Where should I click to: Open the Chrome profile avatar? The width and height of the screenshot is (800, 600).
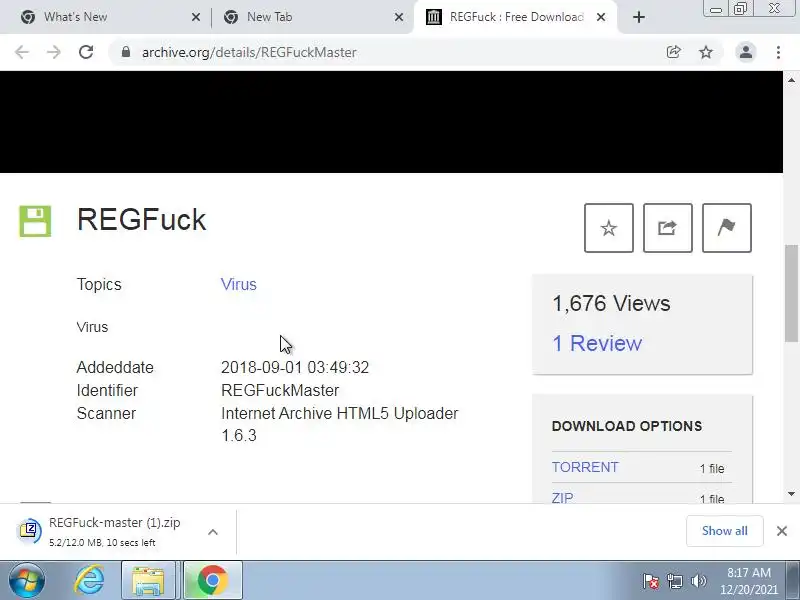point(745,52)
